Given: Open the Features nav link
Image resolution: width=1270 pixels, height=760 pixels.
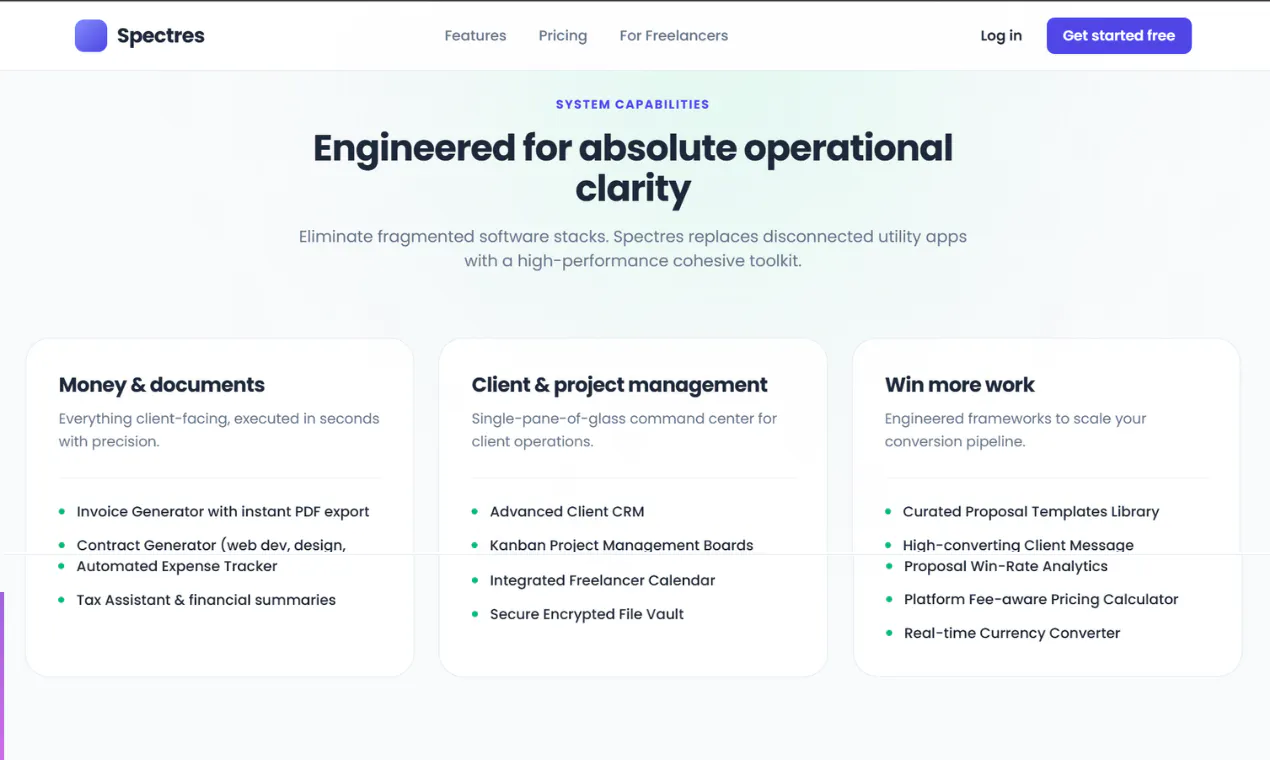Looking at the screenshot, I should (475, 36).
